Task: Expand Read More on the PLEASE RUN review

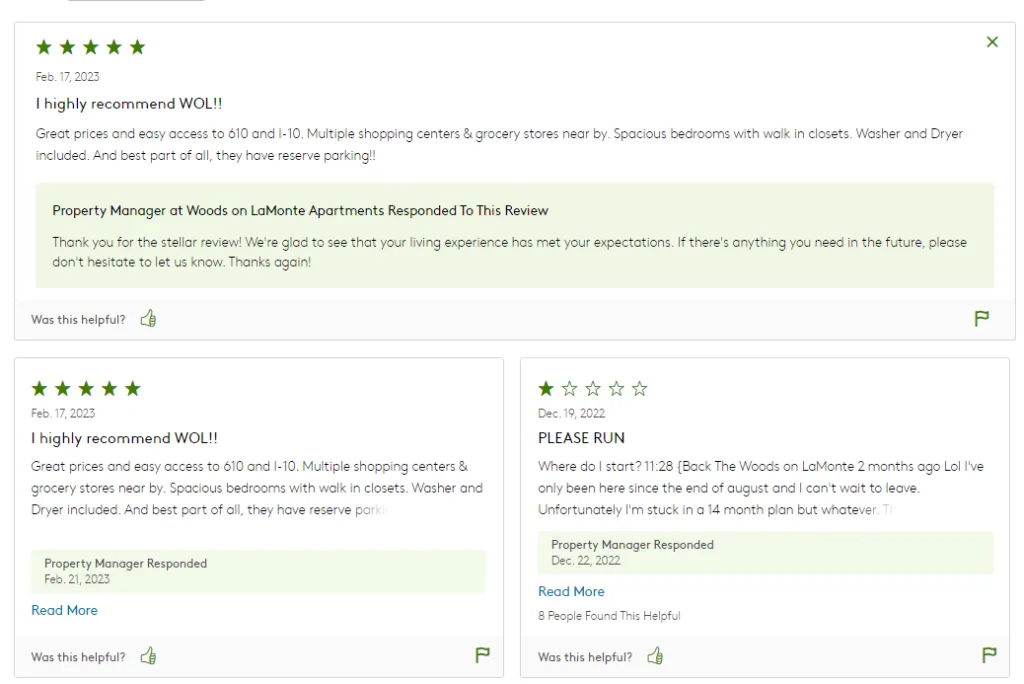Action: (x=571, y=591)
